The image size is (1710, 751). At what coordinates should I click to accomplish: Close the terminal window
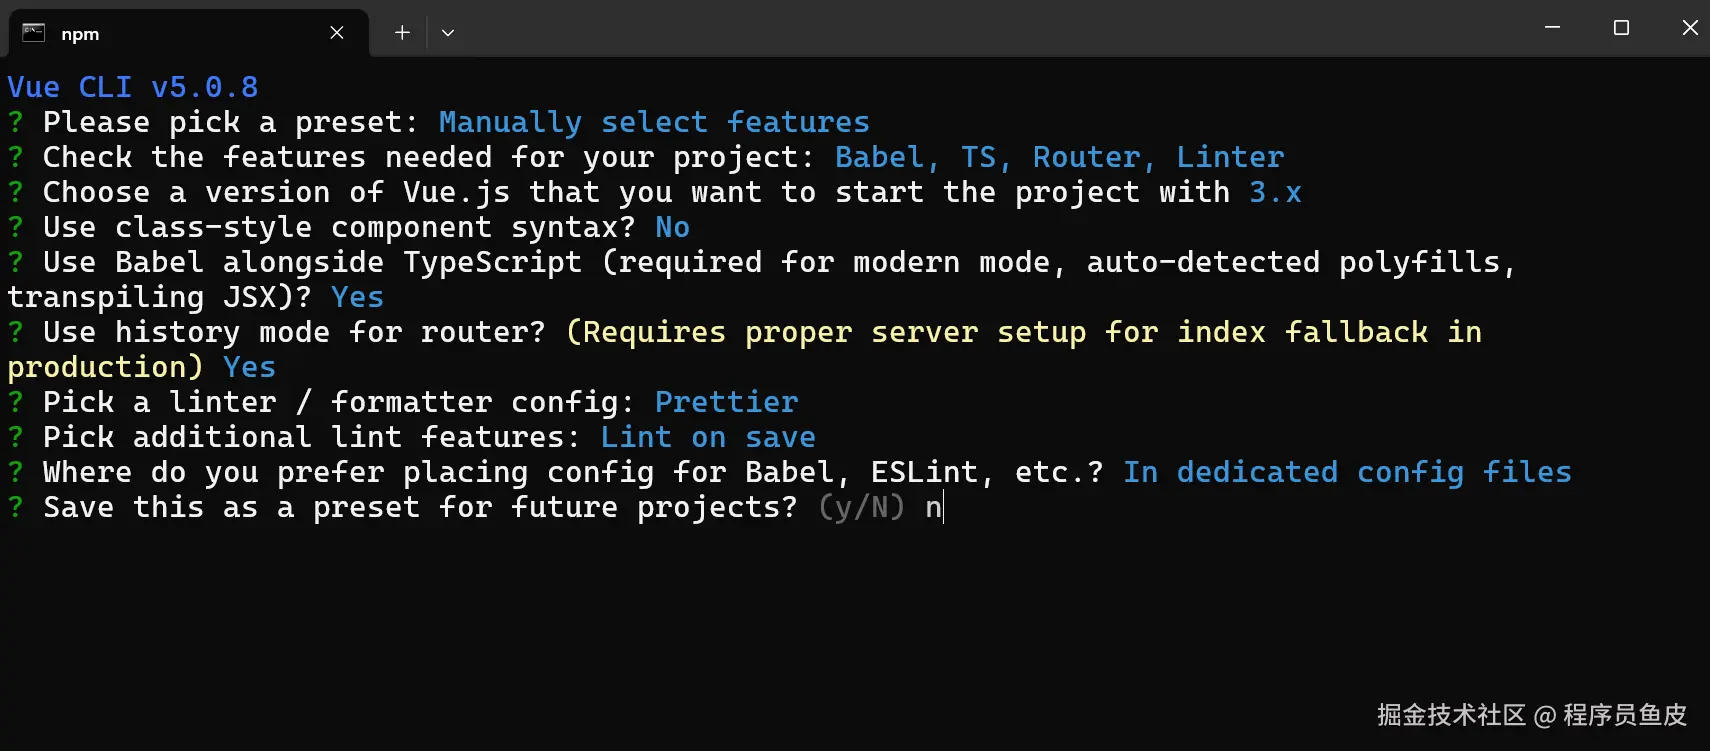click(1689, 28)
